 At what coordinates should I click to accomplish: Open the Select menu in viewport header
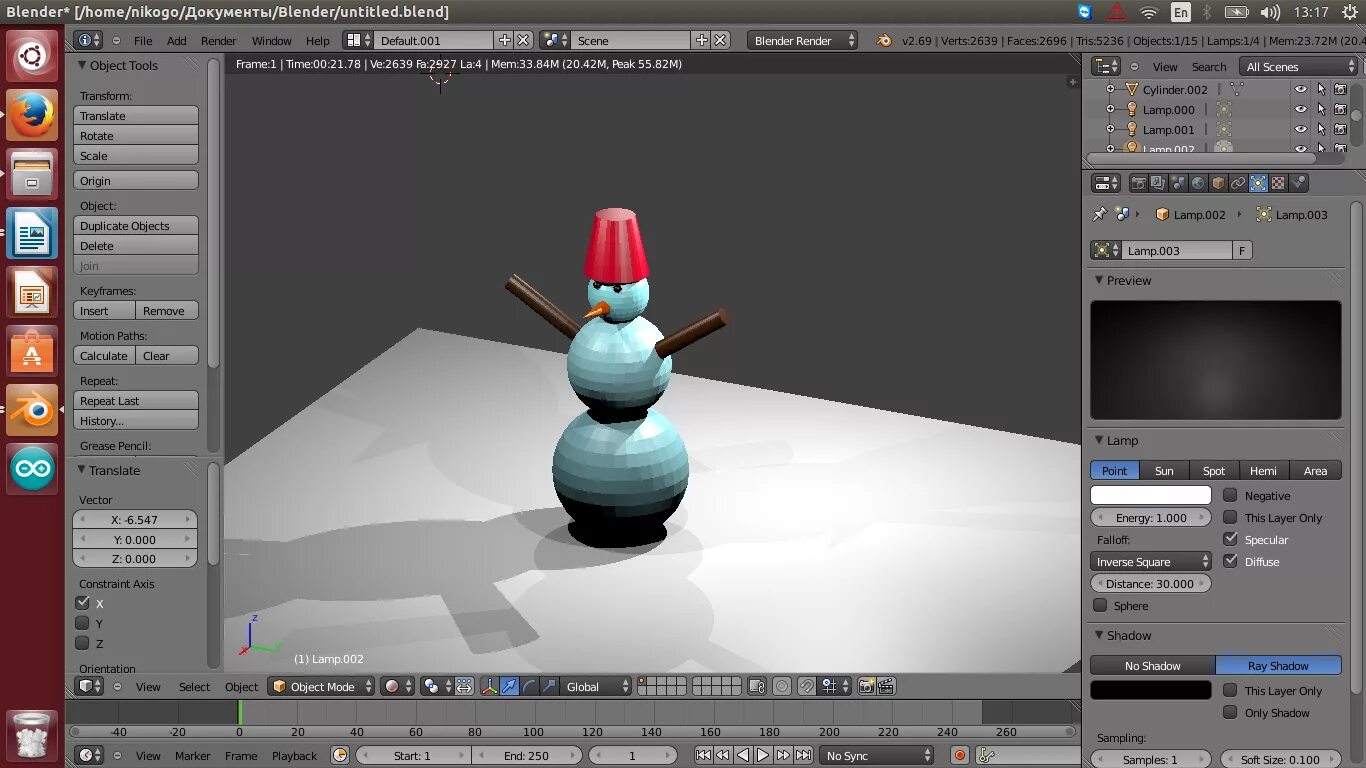pos(194,687)
